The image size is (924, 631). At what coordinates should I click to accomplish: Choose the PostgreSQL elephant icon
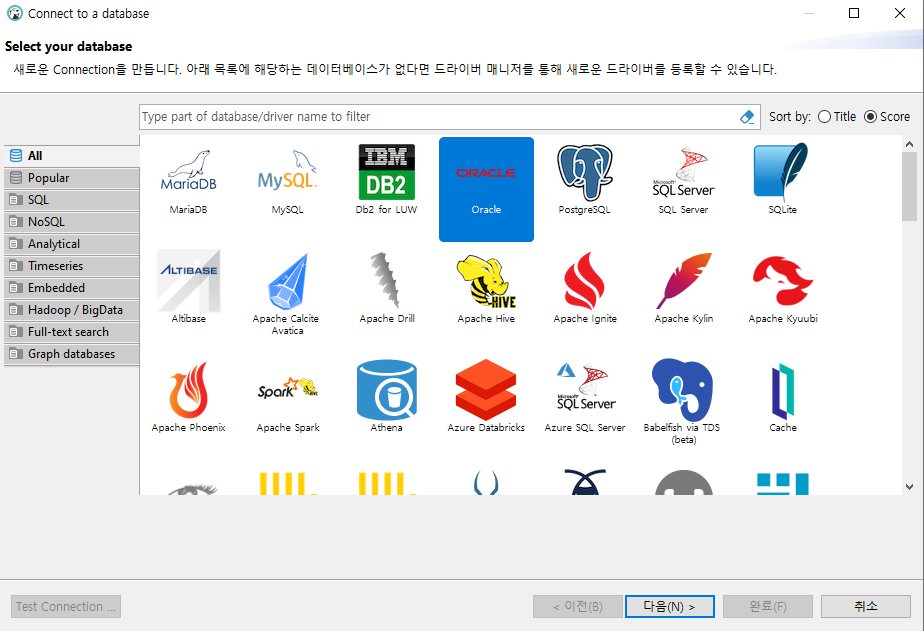pos(585,172)
